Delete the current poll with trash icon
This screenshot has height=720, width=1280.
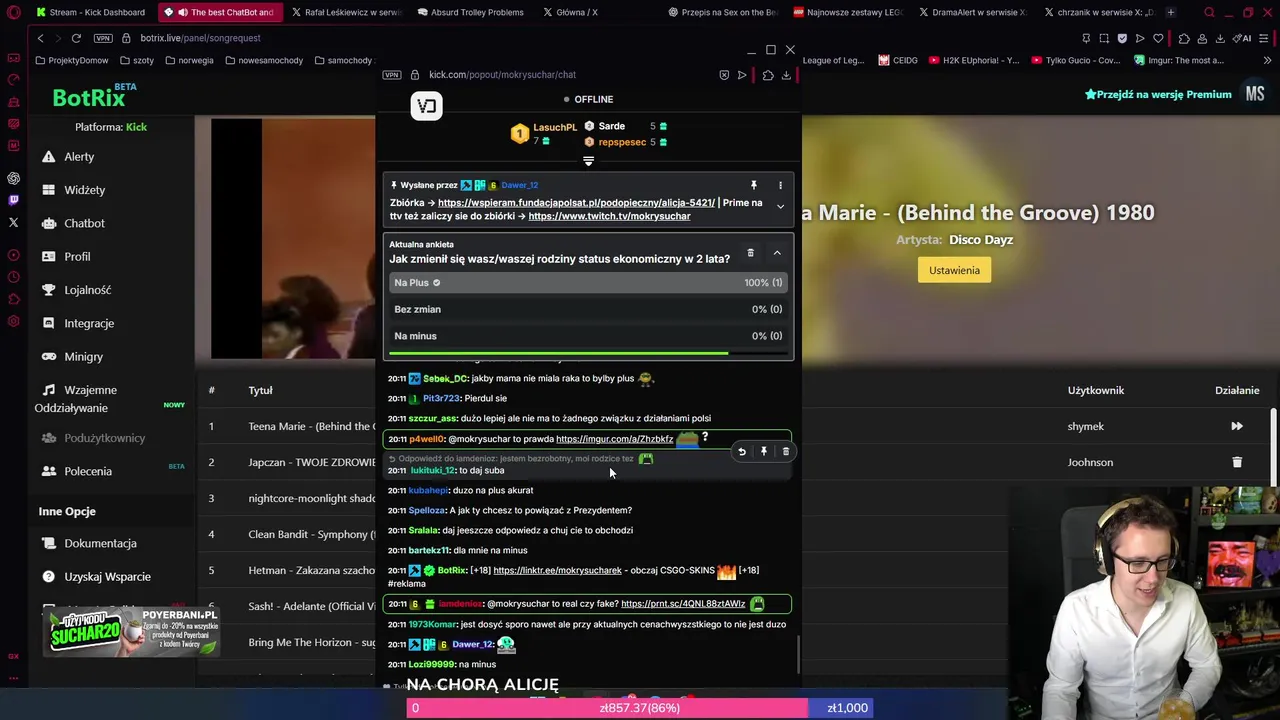[x=750, y=253]
